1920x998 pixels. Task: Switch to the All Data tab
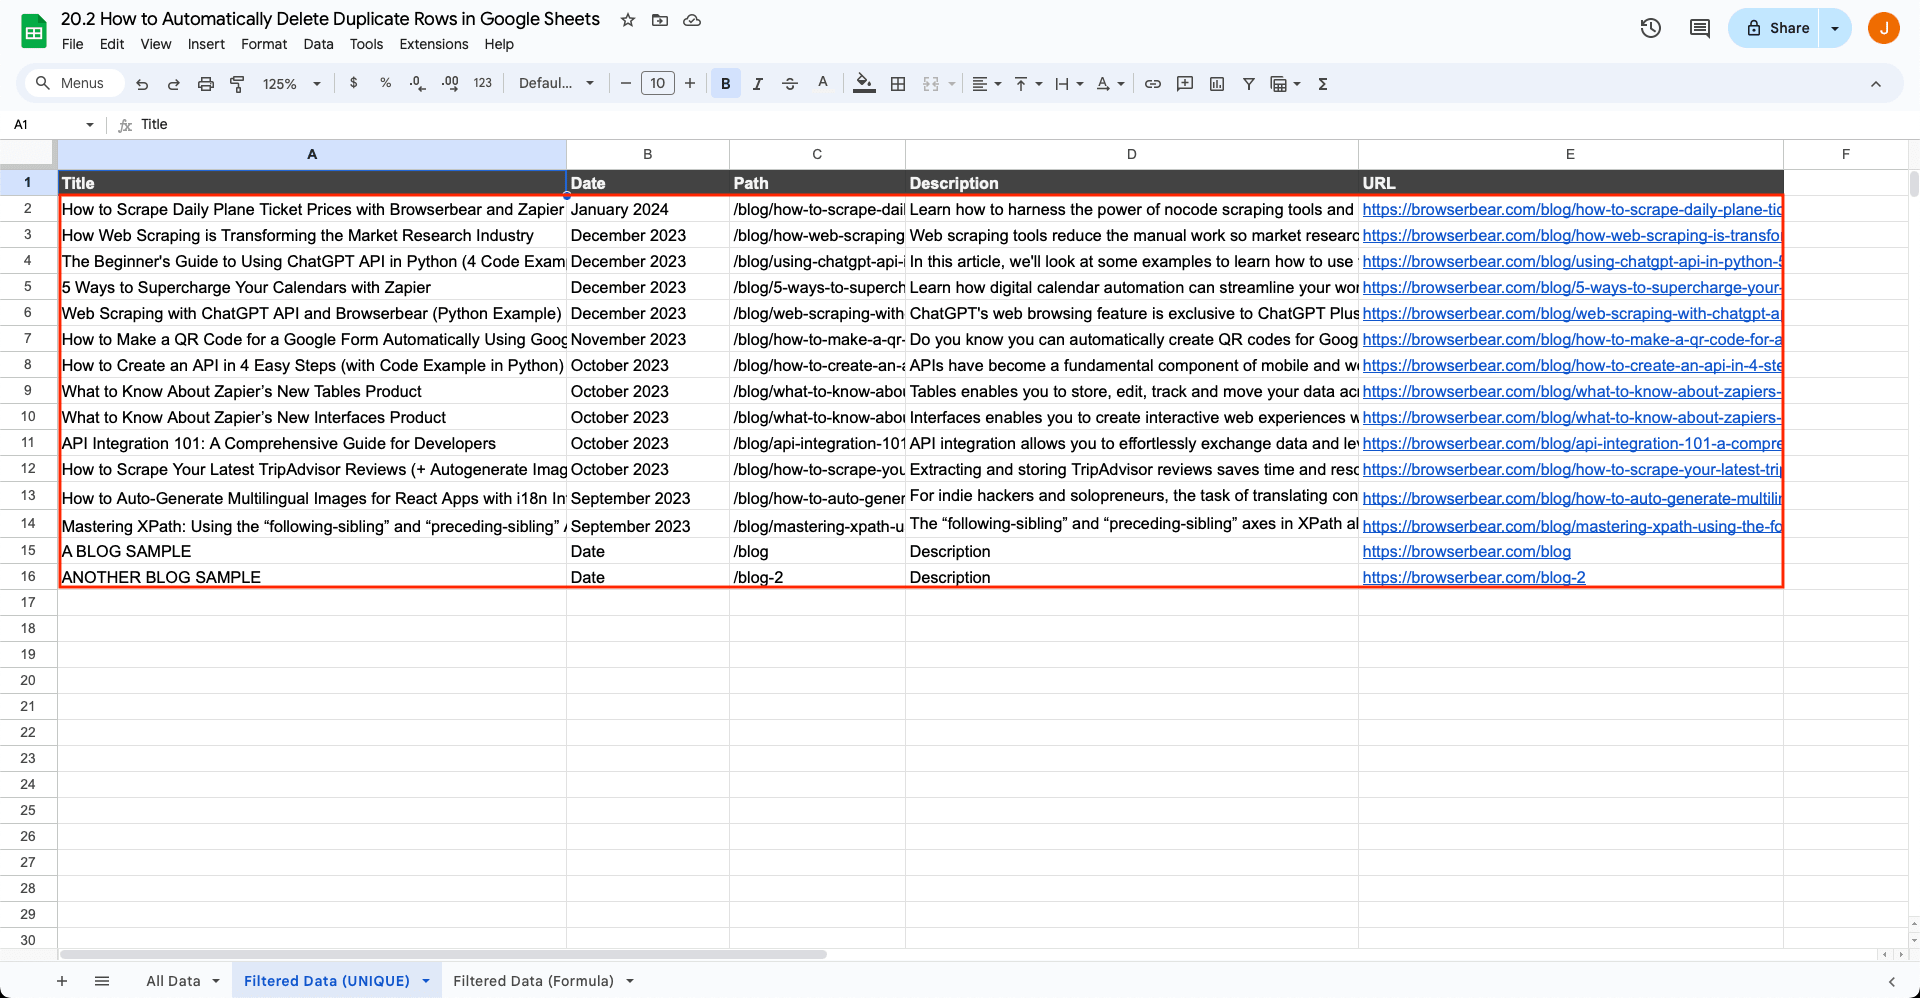coord(174,981)
